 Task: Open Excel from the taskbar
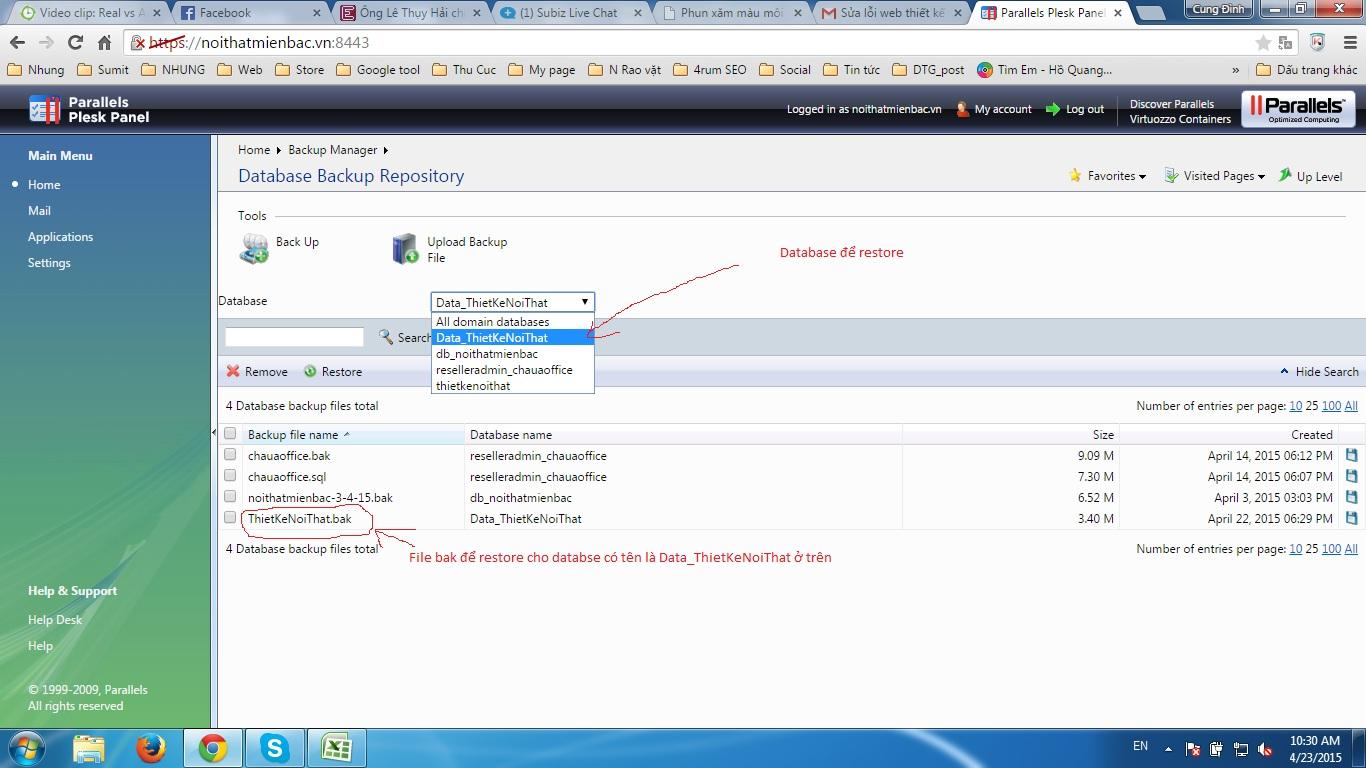pyautogui.click(x=335, y=748)
